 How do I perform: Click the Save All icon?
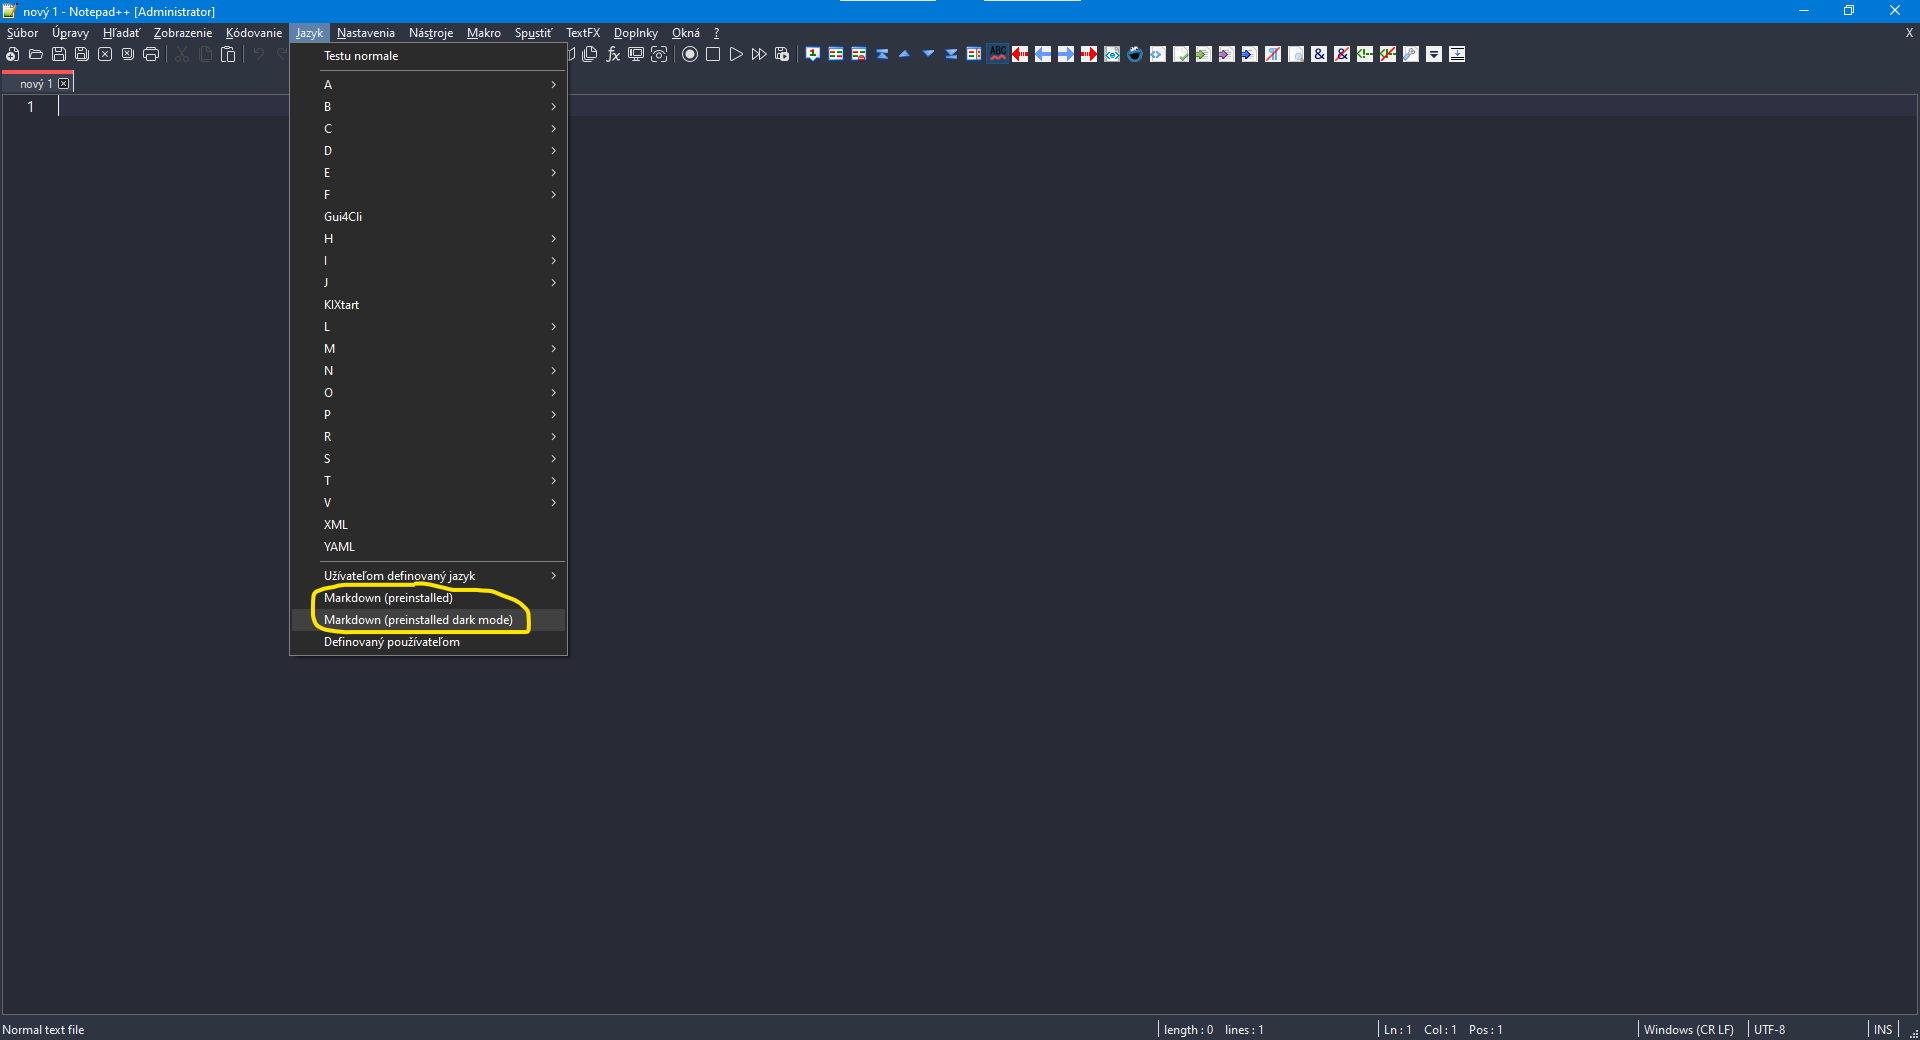pos(82,55)
